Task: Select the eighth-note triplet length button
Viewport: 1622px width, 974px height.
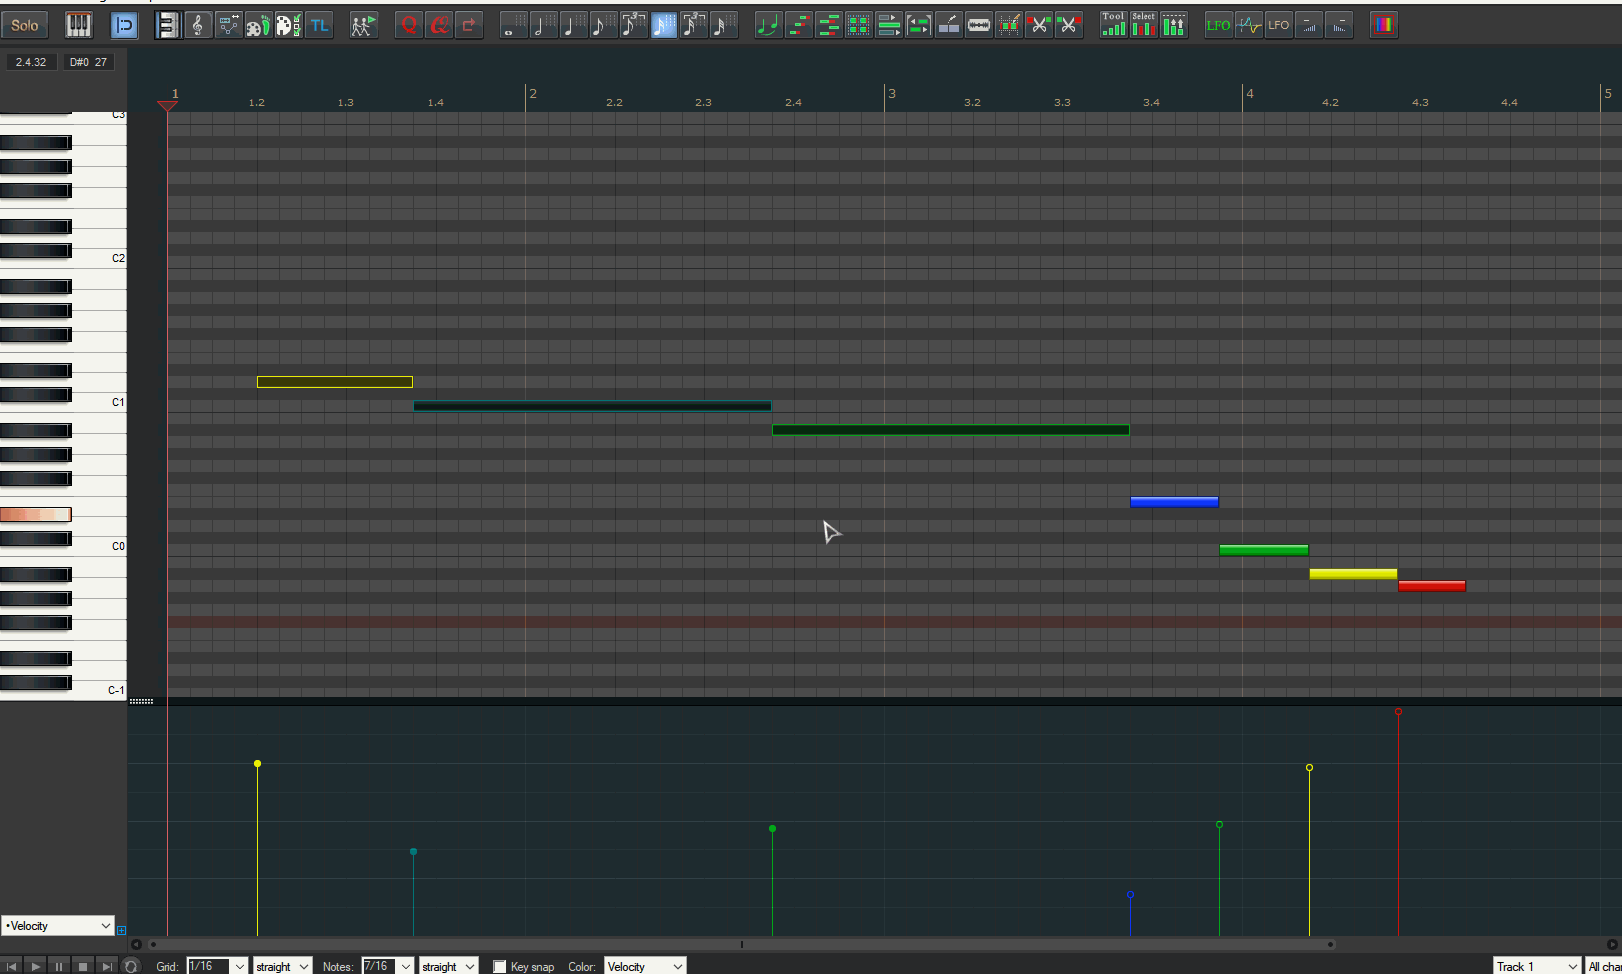Action: click(633, 25)
